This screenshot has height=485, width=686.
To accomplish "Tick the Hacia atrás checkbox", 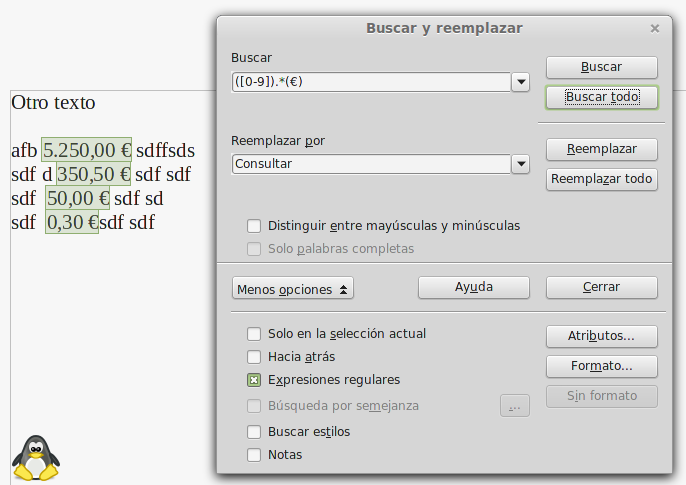I will pos(254,357).
